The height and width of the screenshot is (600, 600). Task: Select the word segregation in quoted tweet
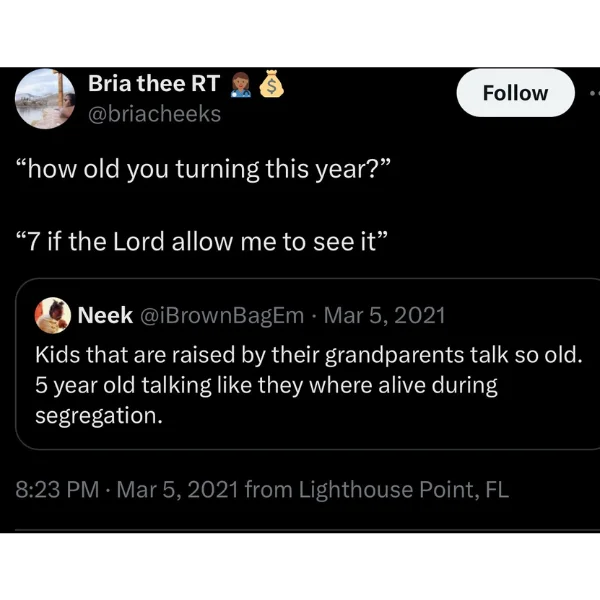point(99,416)
